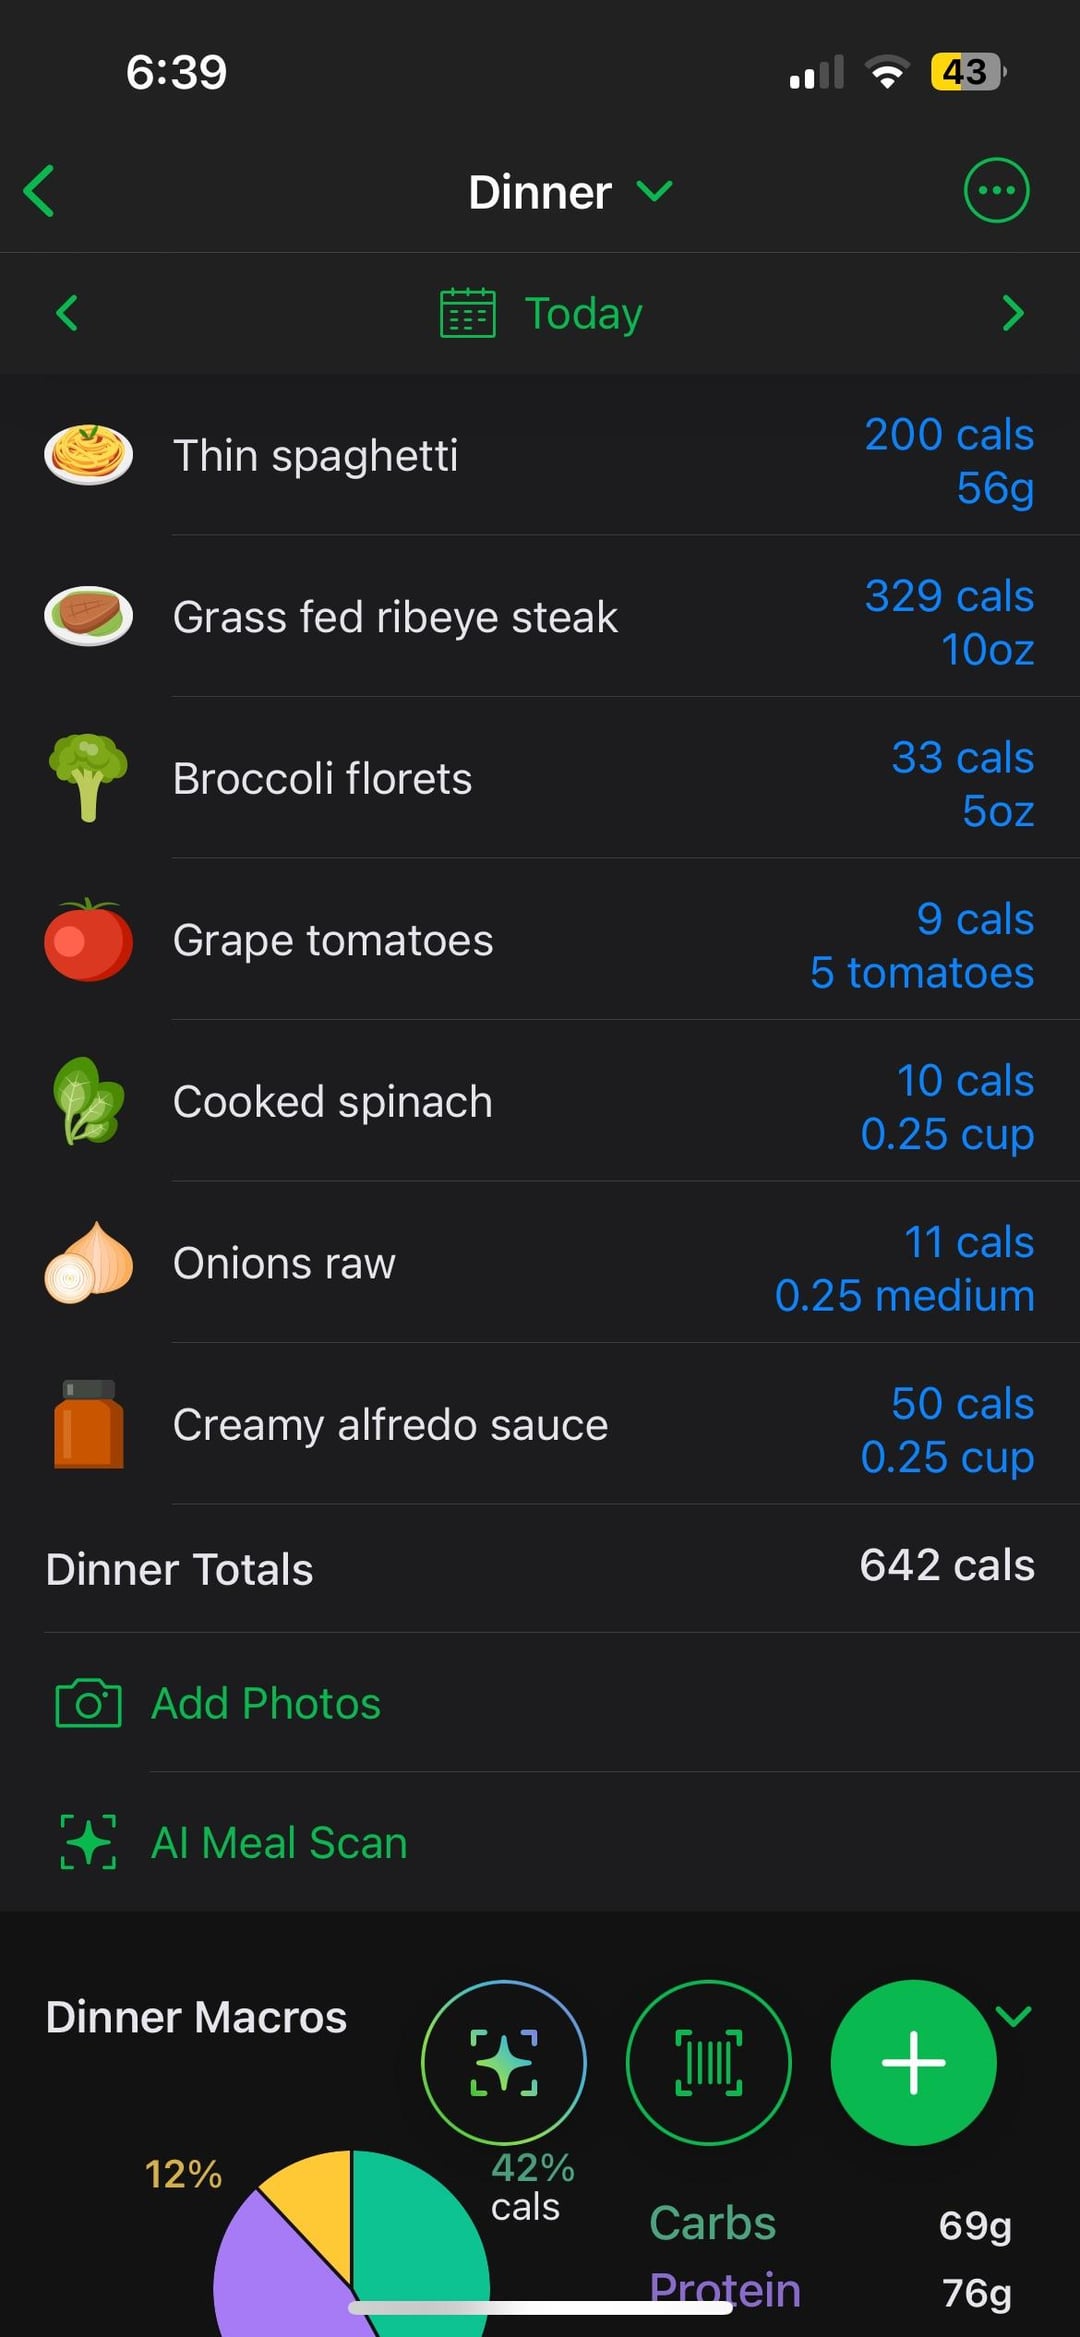Tap the green back arrow at top

(x=40, y=191)
